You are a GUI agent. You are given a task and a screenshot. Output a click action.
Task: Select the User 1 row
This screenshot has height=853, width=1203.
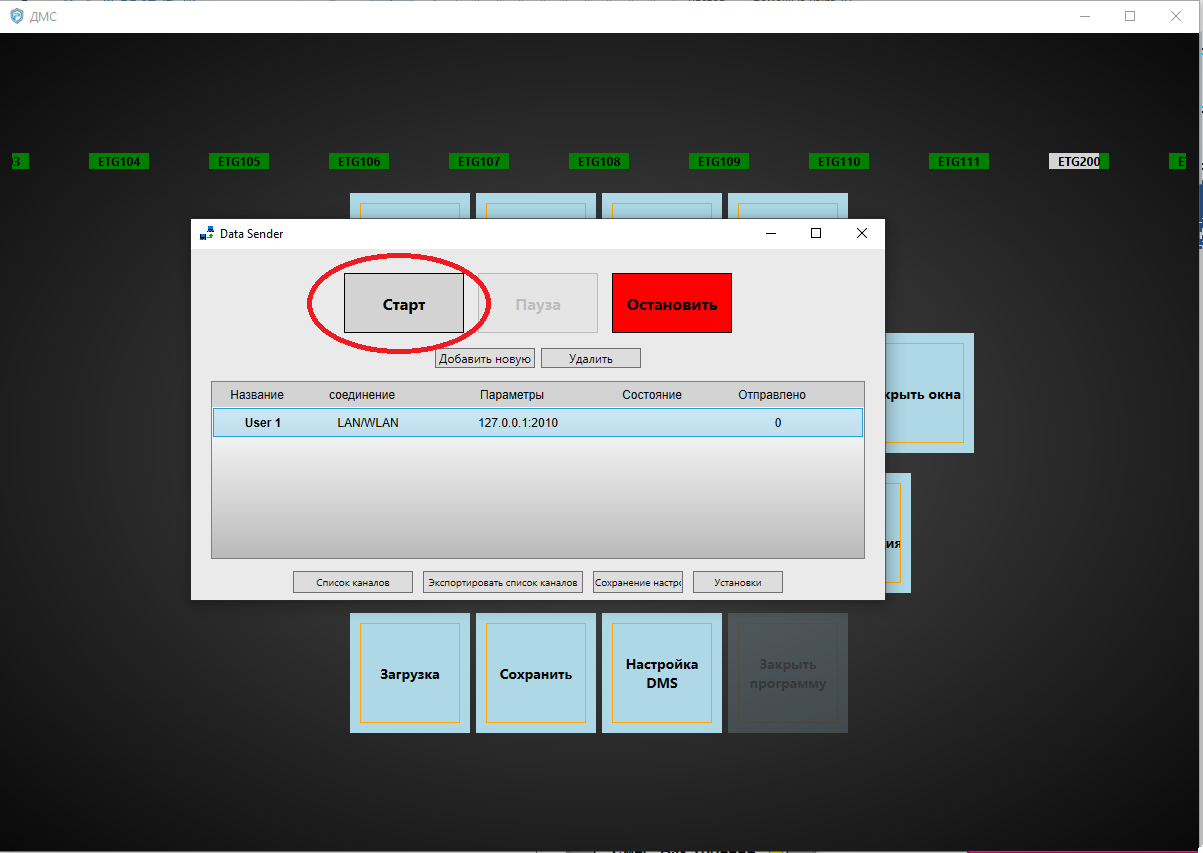(537, 423)
